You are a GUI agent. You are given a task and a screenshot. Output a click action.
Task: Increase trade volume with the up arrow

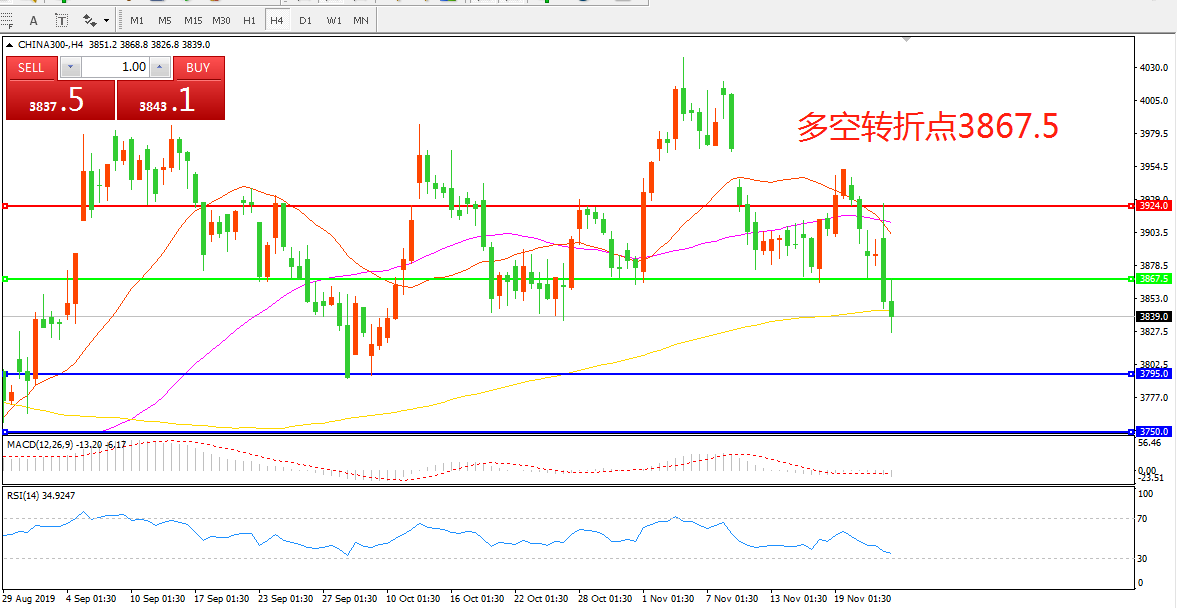click(x=160, y=67)
